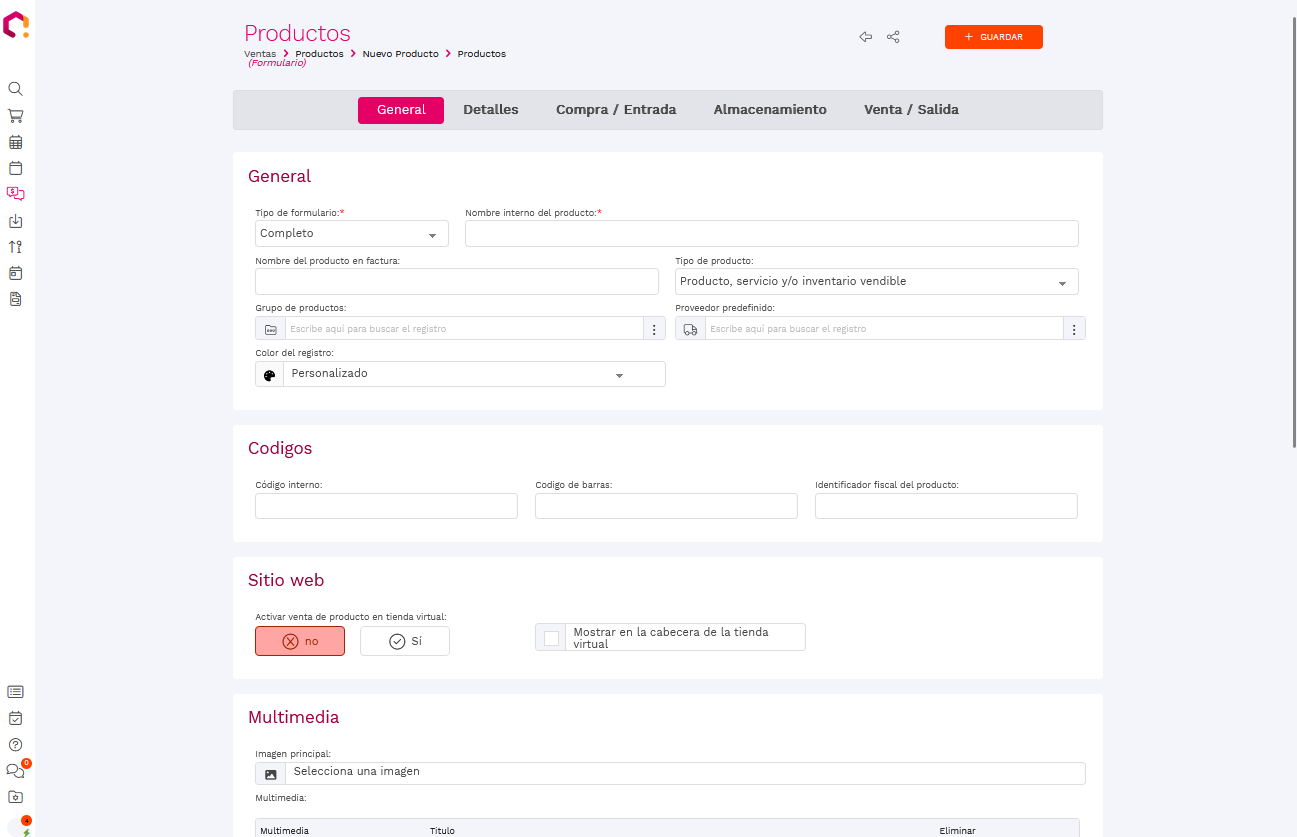Expand the Tipo de producto dropdown
This screenshot has width=1297, height=837.
[876, 282]
